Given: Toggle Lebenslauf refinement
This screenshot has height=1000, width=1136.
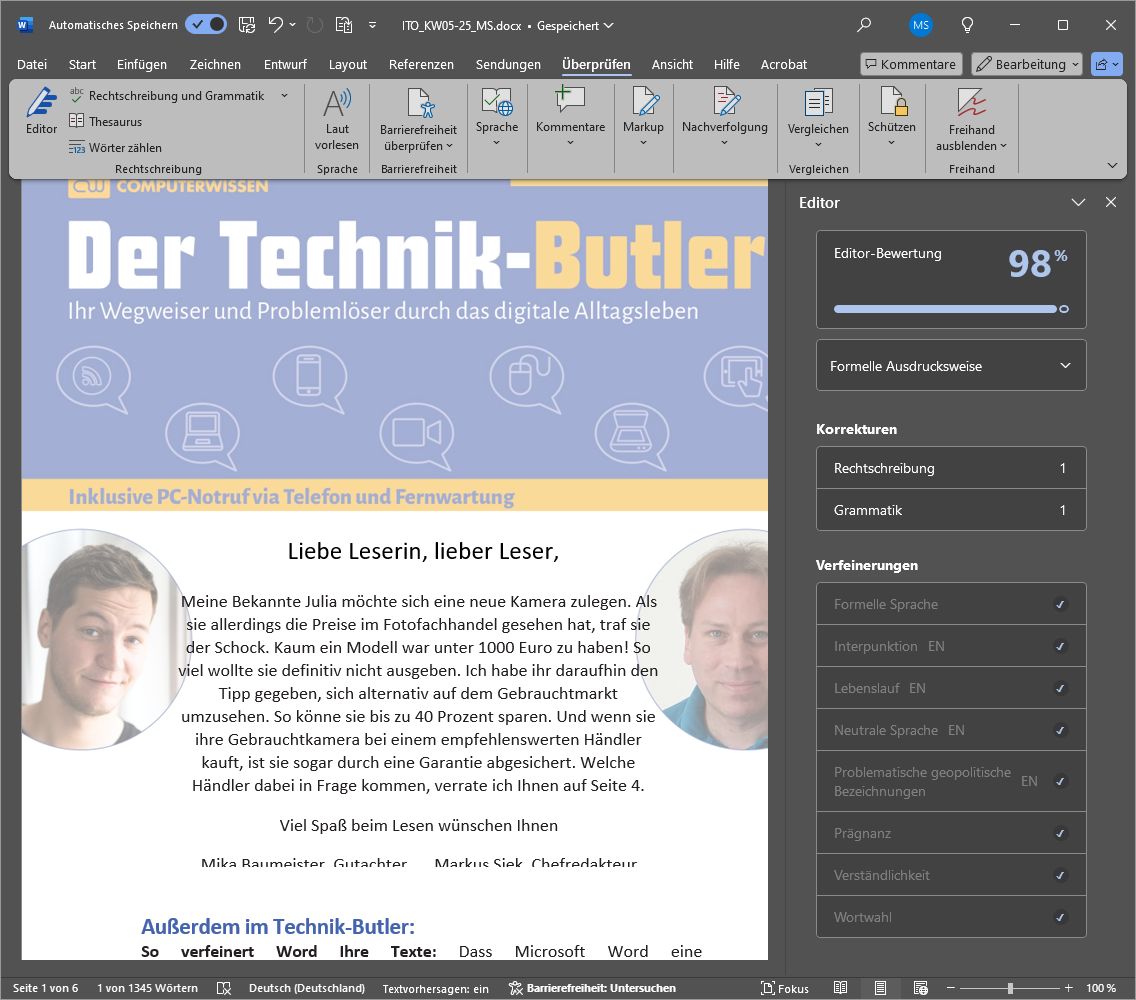Looking at the screenshot, I should [x=951, y=688].
